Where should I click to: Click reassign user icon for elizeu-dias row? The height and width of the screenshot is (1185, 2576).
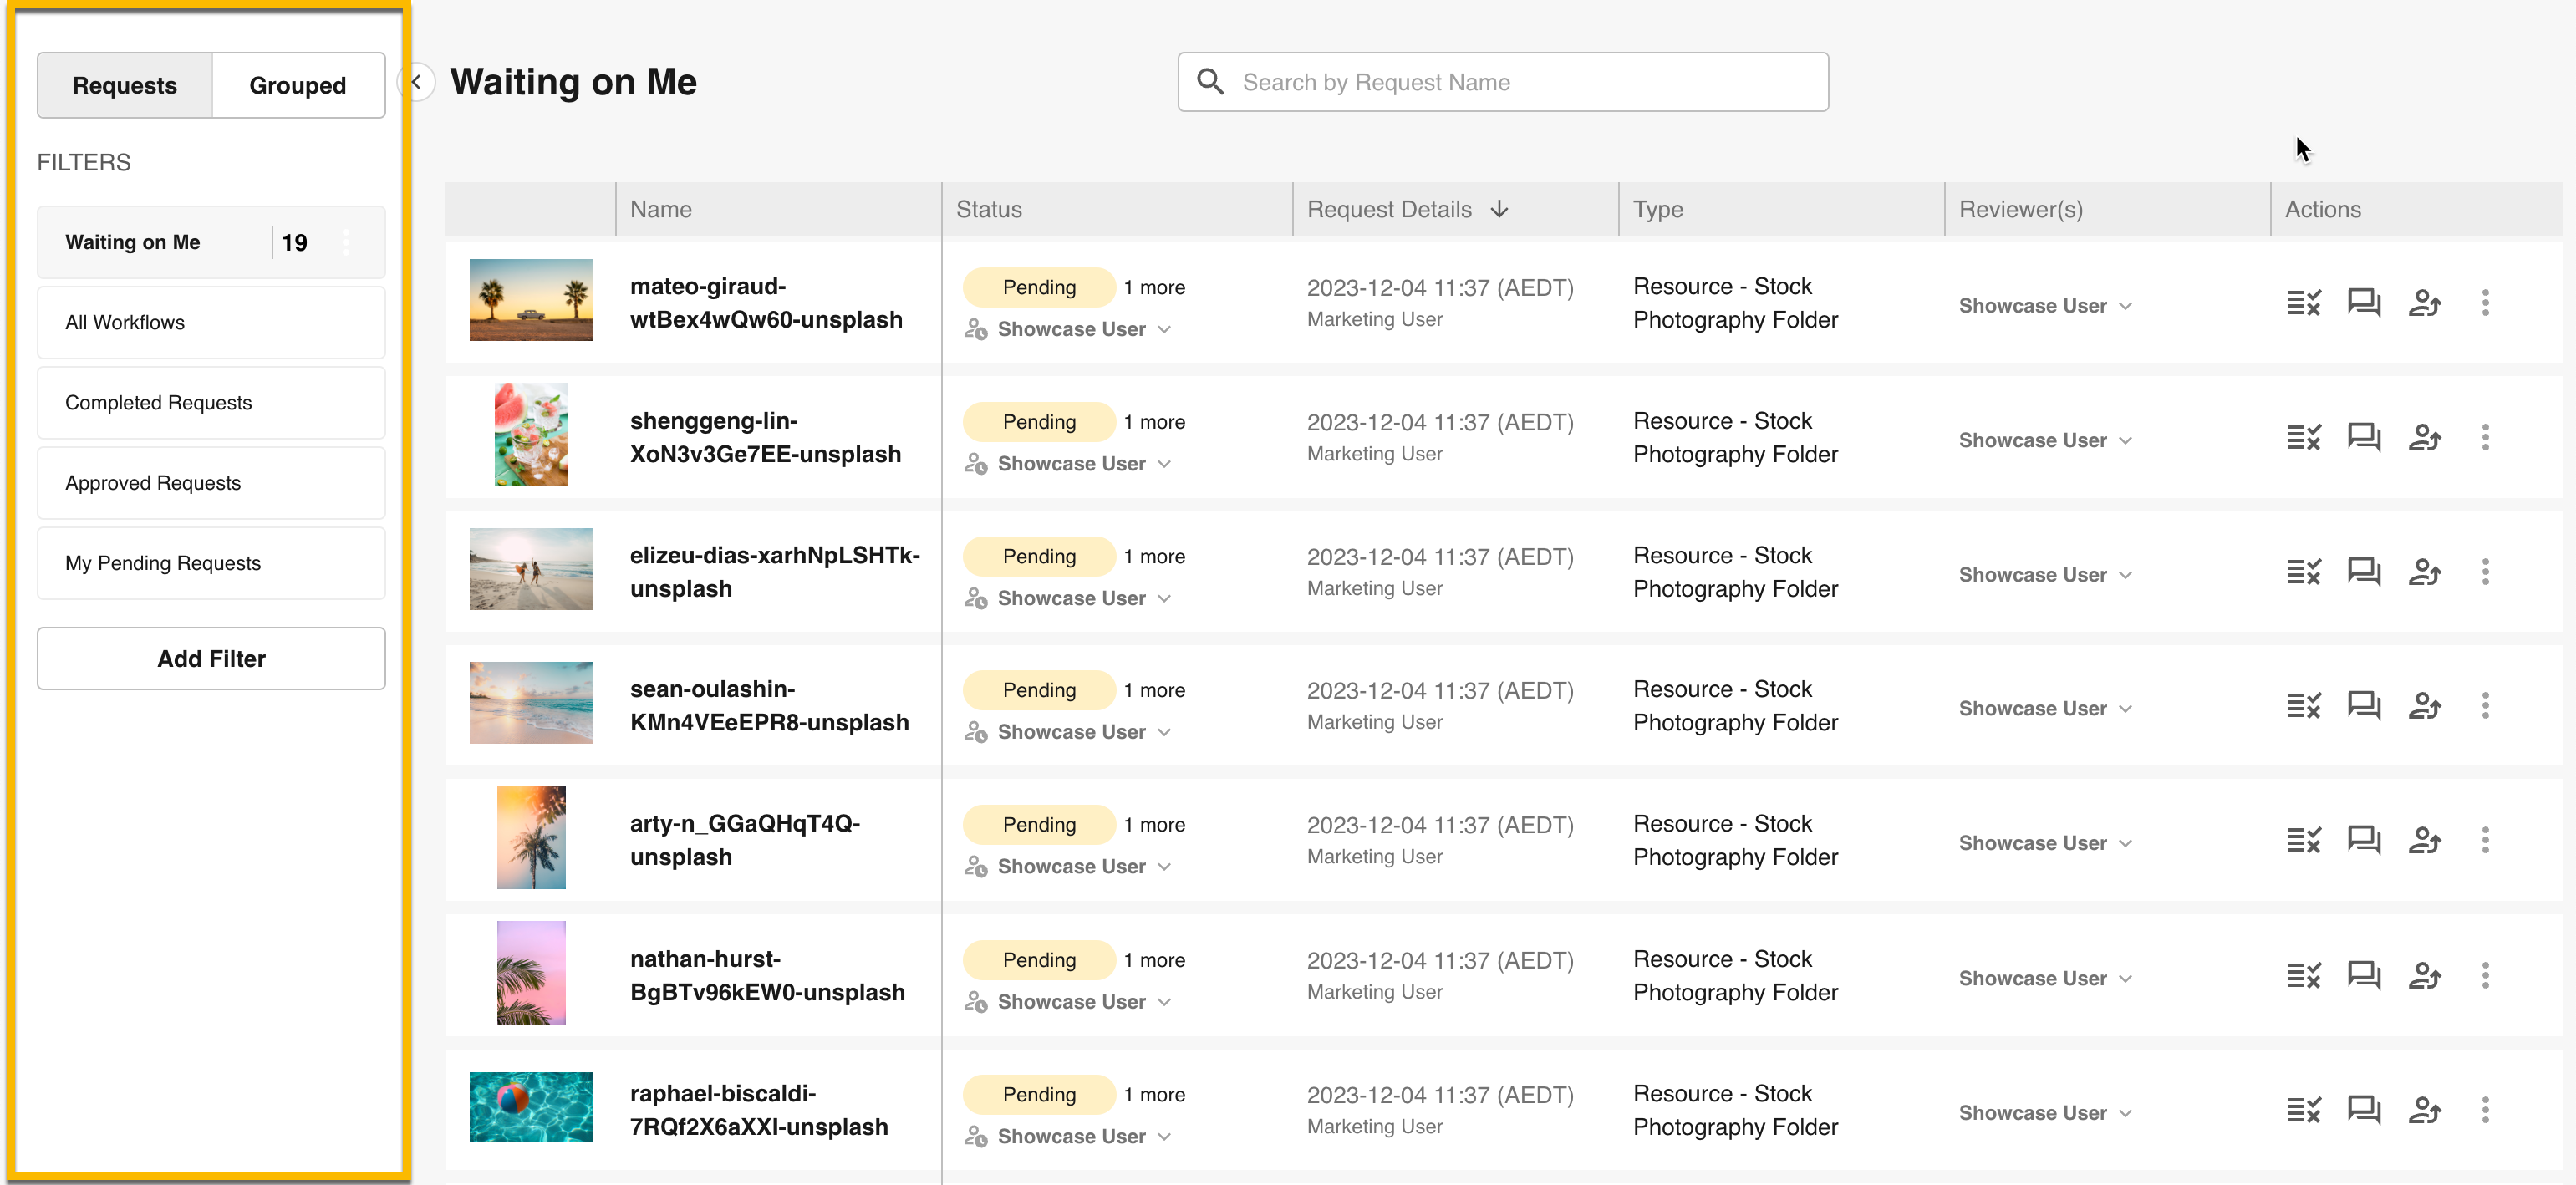[x=2424, y=572]
